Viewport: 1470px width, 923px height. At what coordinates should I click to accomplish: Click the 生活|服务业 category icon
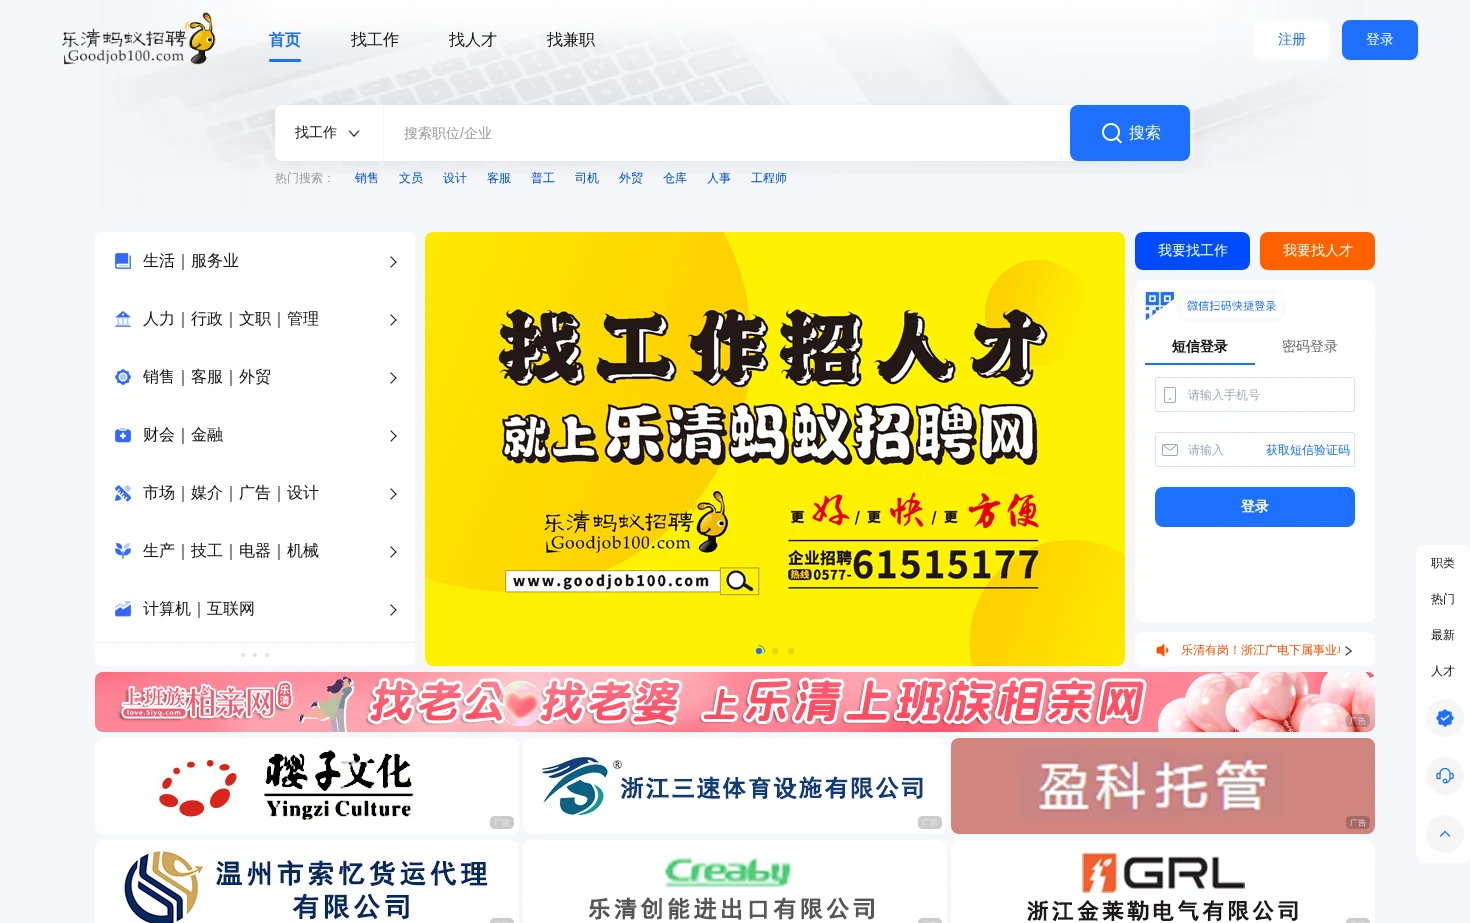click(123, 261)
